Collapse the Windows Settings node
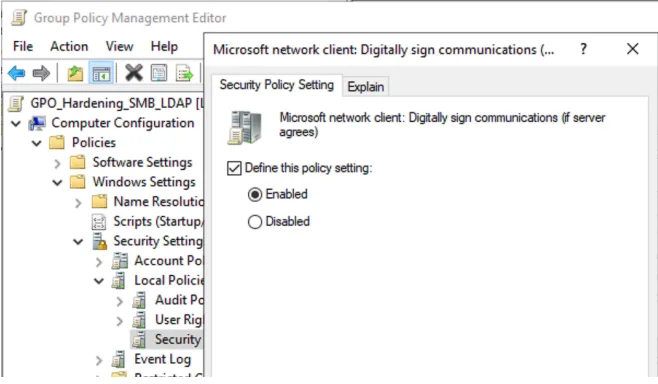 tap(57, 183)
